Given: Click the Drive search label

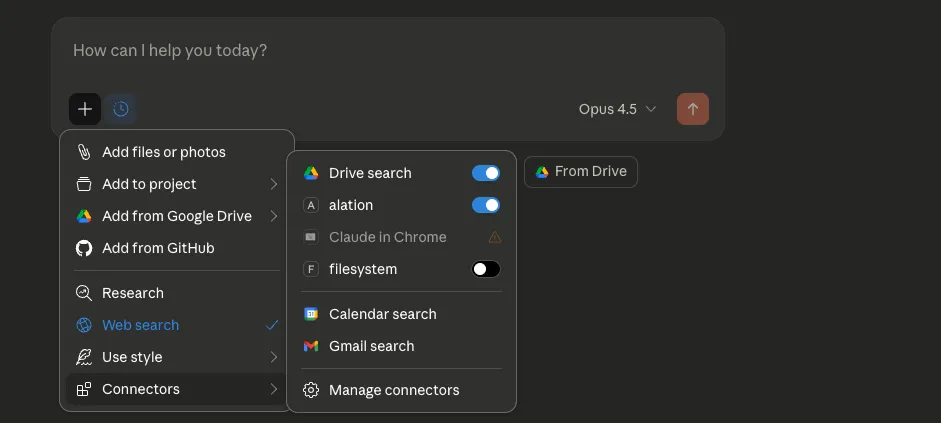Looking at the screenshot, I should (x=370, y=173).
